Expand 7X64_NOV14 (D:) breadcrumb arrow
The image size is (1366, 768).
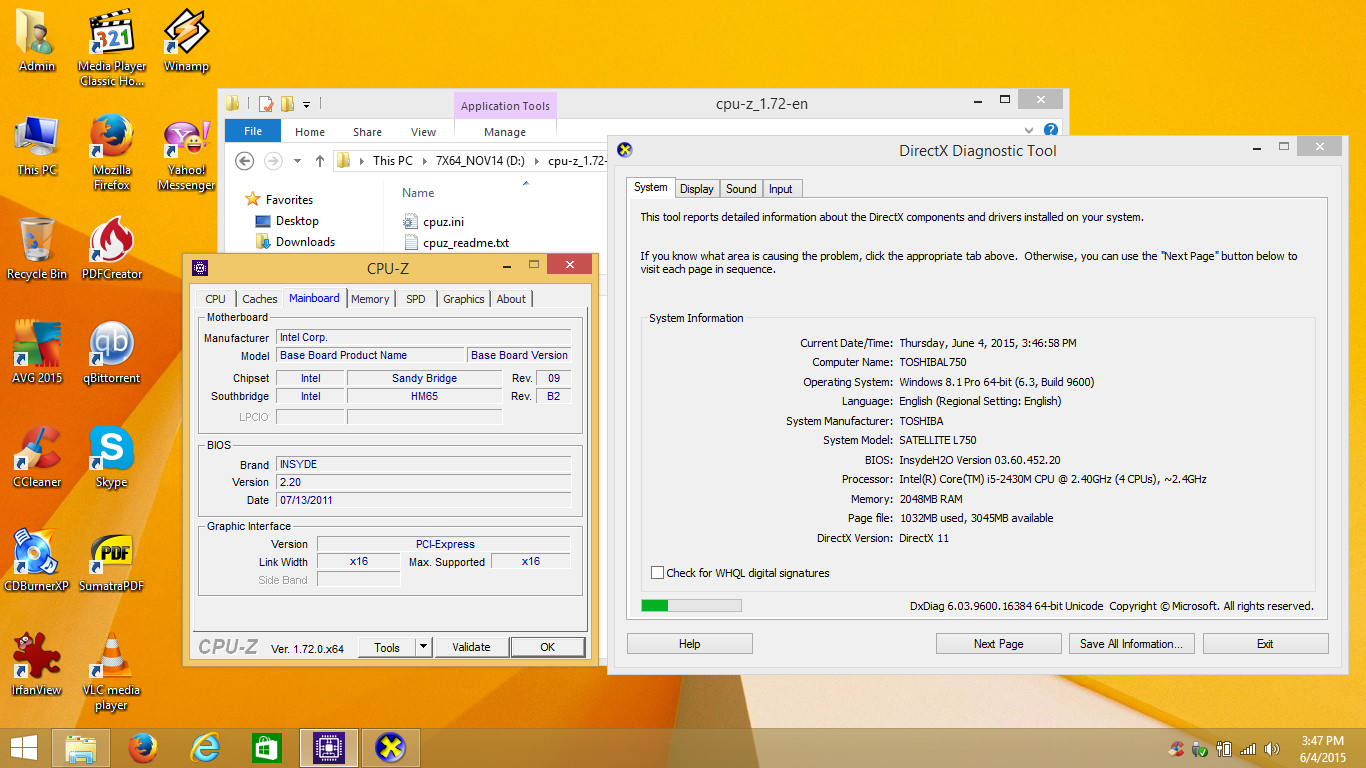pos(536,161)
